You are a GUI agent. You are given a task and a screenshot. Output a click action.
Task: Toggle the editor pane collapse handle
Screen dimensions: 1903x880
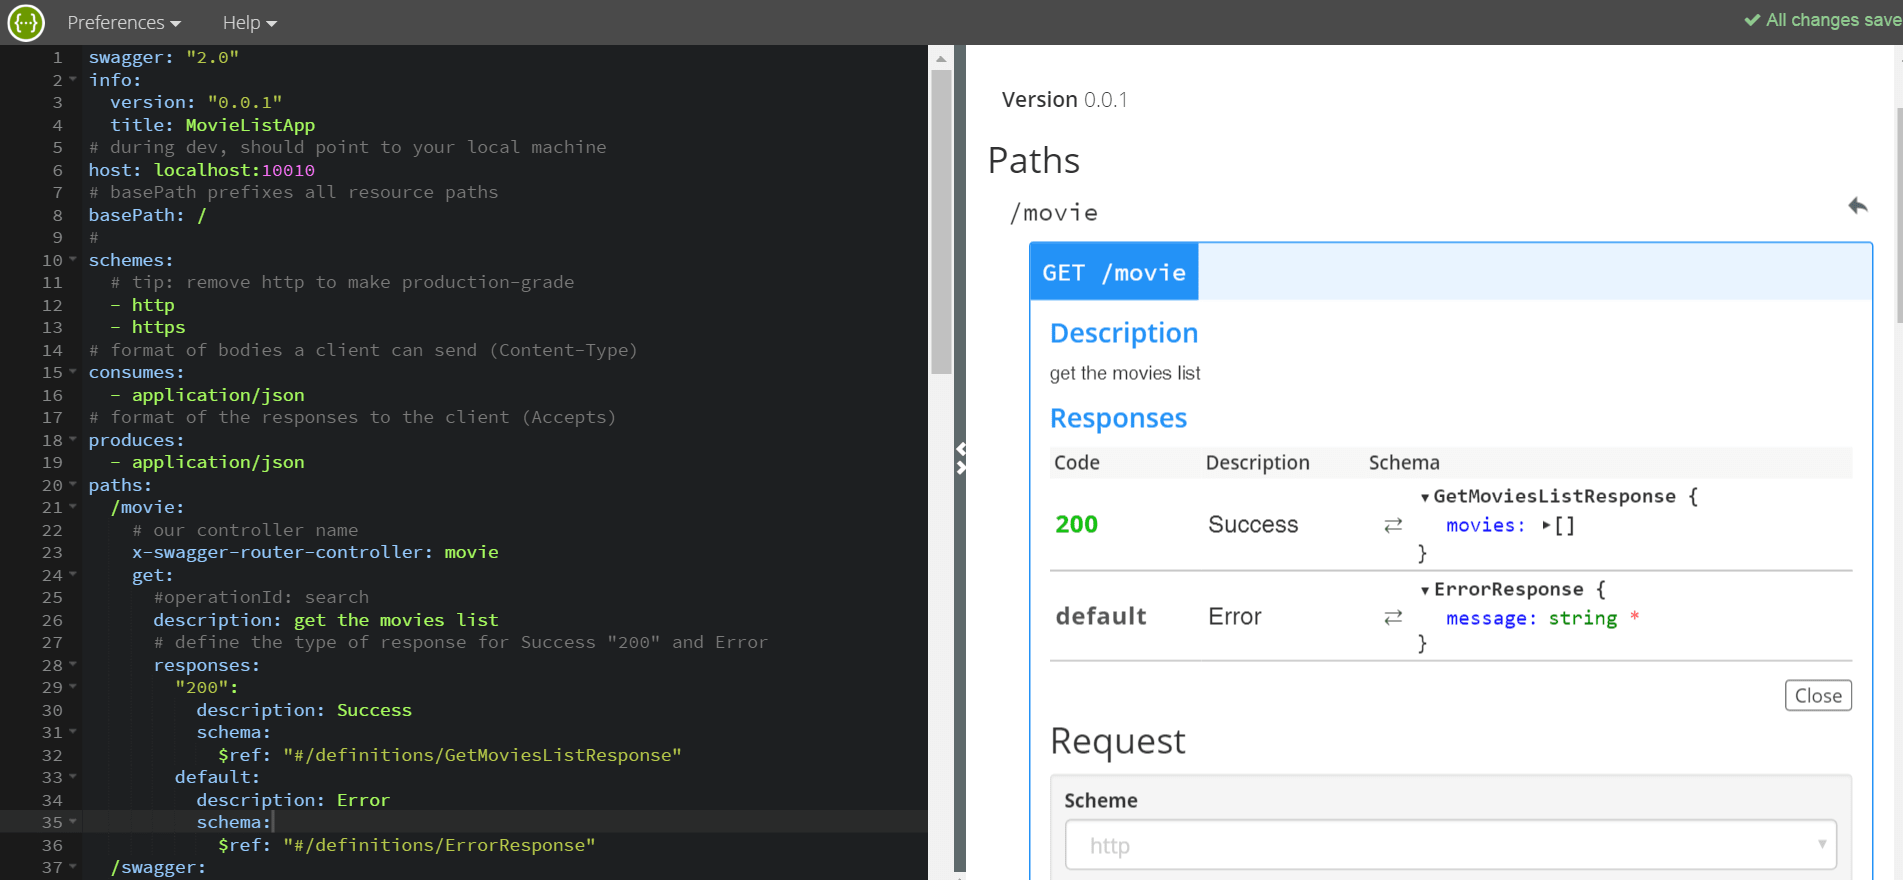[960, 458]
